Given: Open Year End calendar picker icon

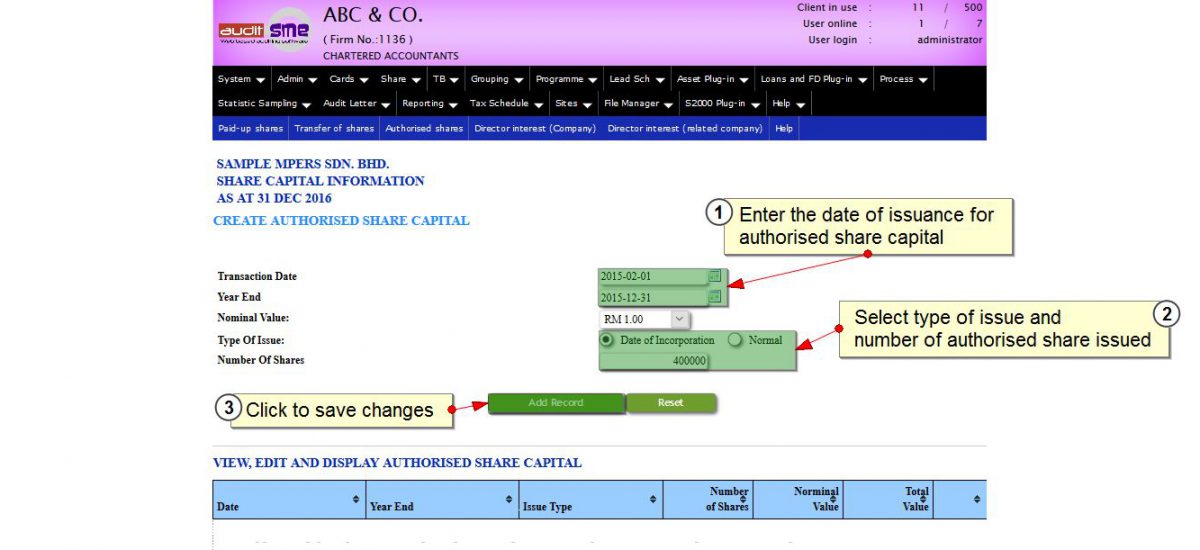Looking at the screenshot, I should [714, 297].
